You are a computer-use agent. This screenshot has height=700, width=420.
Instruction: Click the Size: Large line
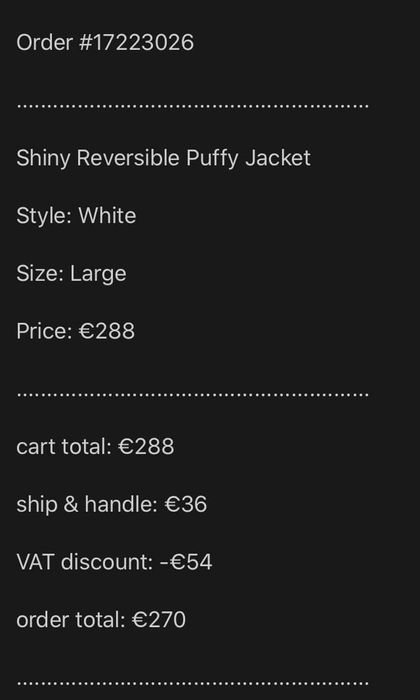click(71, 274)
